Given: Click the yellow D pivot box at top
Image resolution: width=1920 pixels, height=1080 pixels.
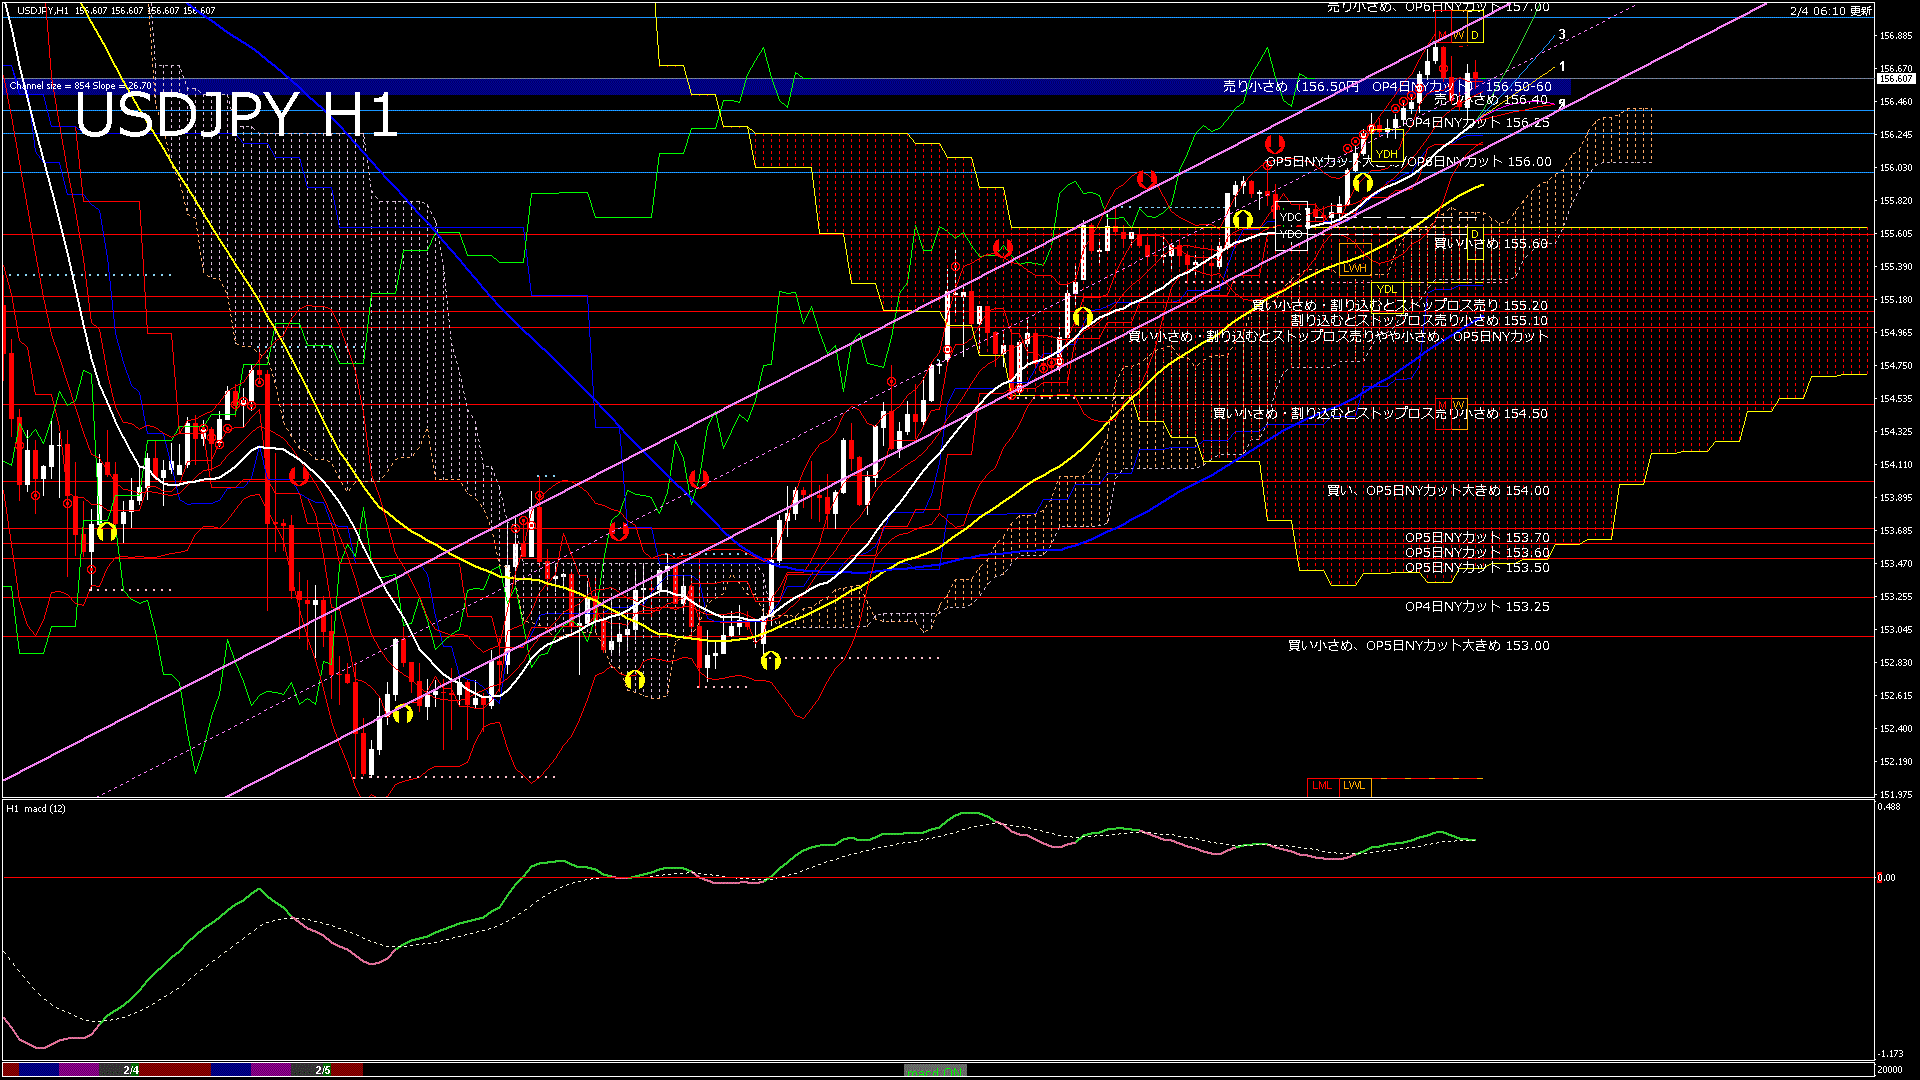Looking at the screenshot, I should click(x=1474, y=36).
